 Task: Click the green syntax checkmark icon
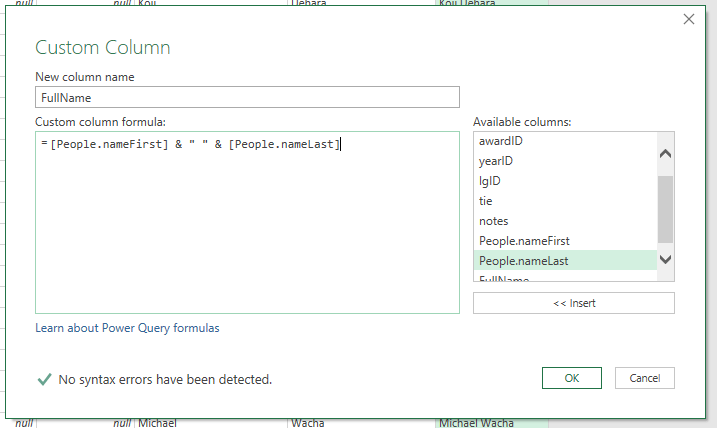click(x=44, y=379)
